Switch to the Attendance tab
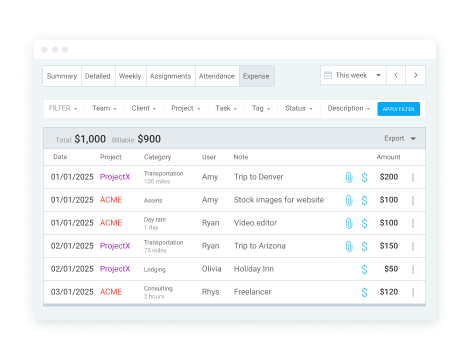The width and height of the screenshot is (470, 360). (217, 76)
